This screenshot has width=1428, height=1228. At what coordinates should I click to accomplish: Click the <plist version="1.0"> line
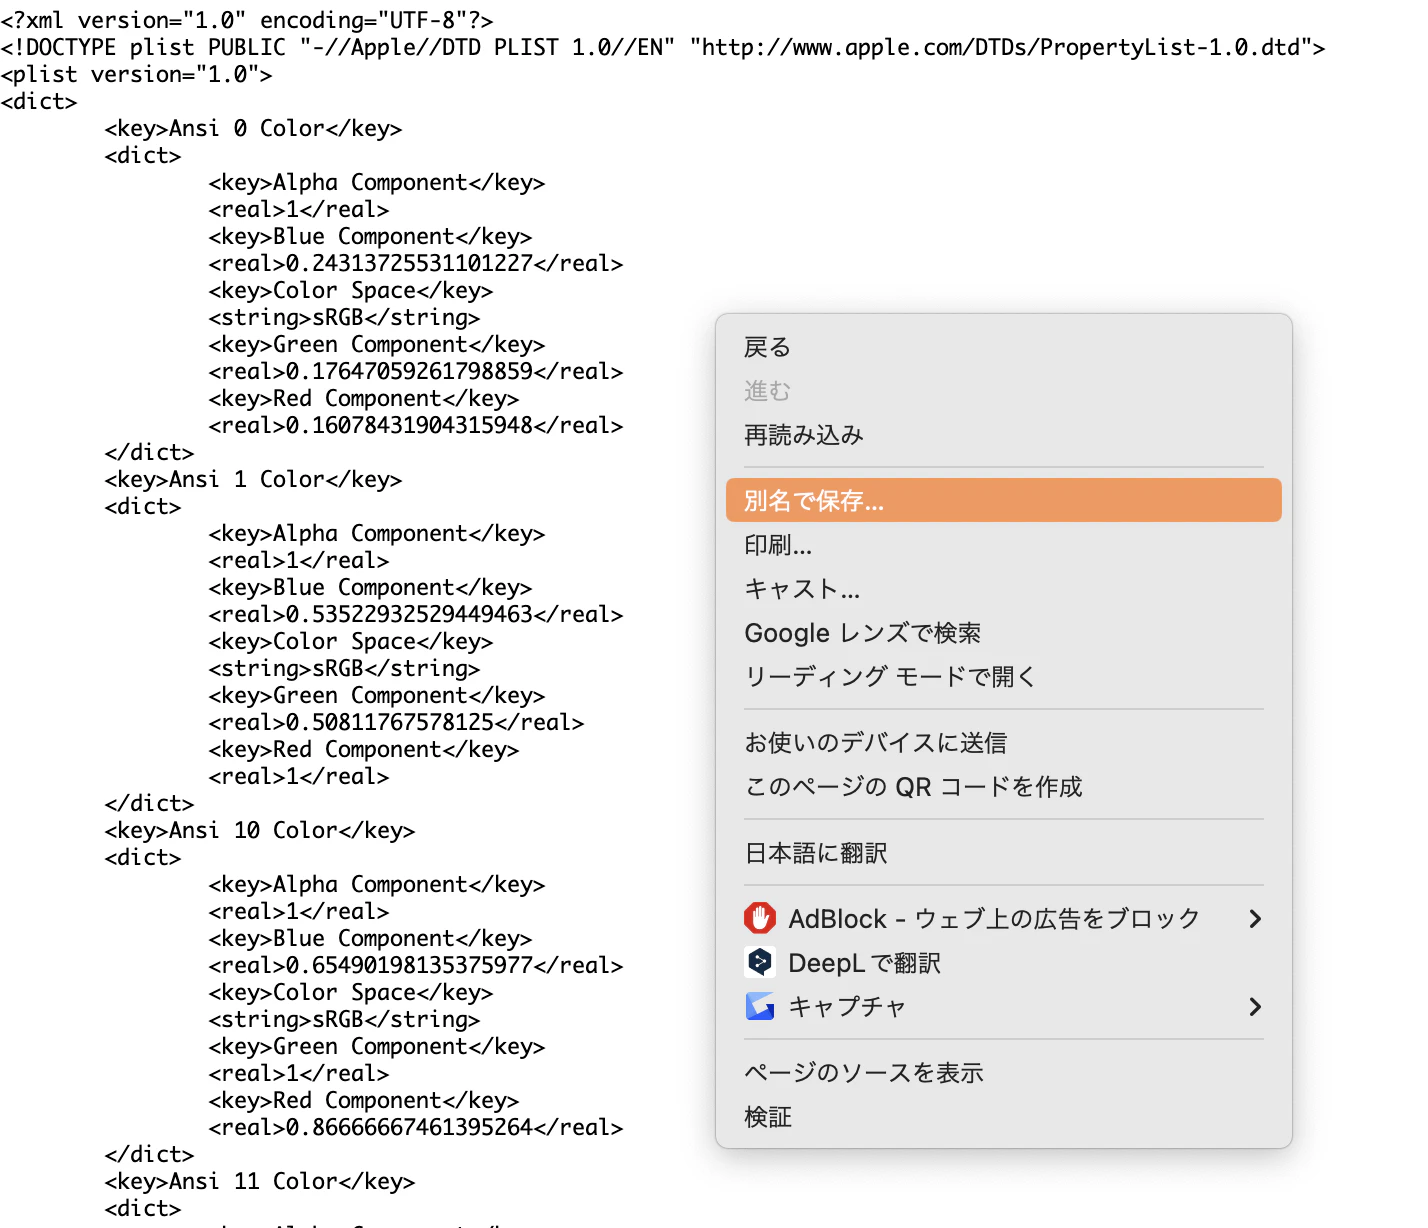(137, 74)
